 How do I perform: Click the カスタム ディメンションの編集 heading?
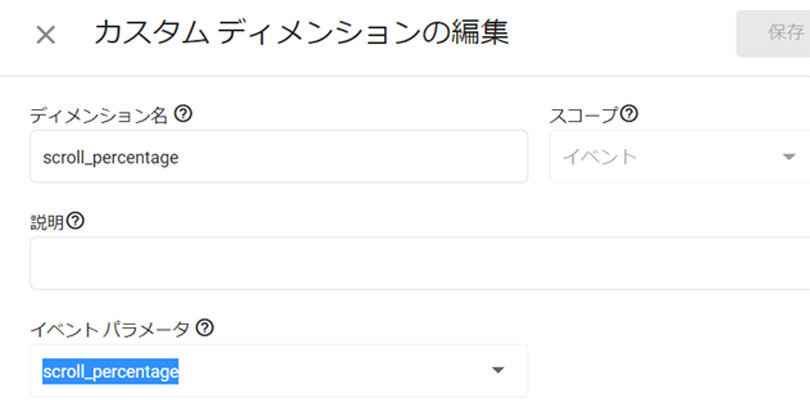coord(302,33)
